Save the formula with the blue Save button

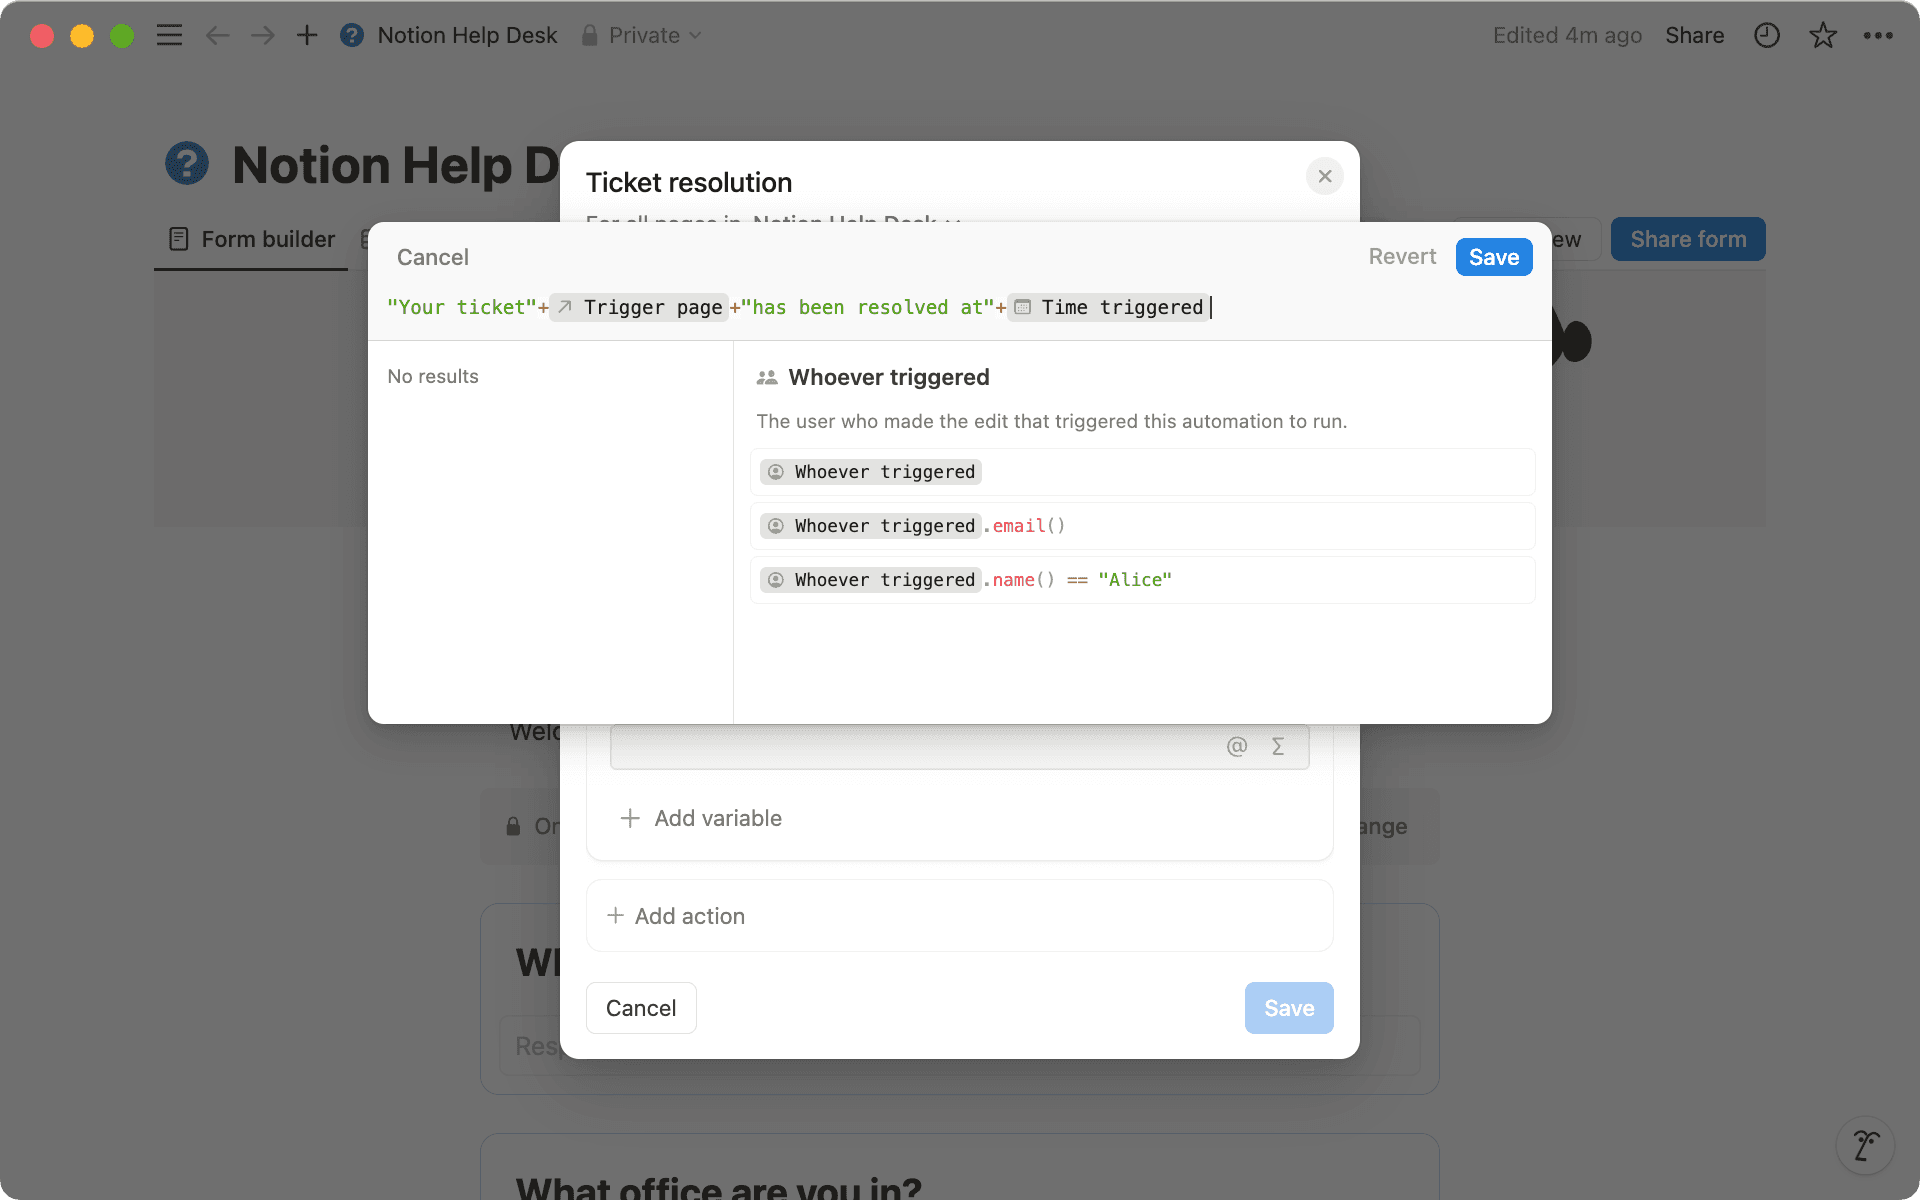(x=1493, y=257)
